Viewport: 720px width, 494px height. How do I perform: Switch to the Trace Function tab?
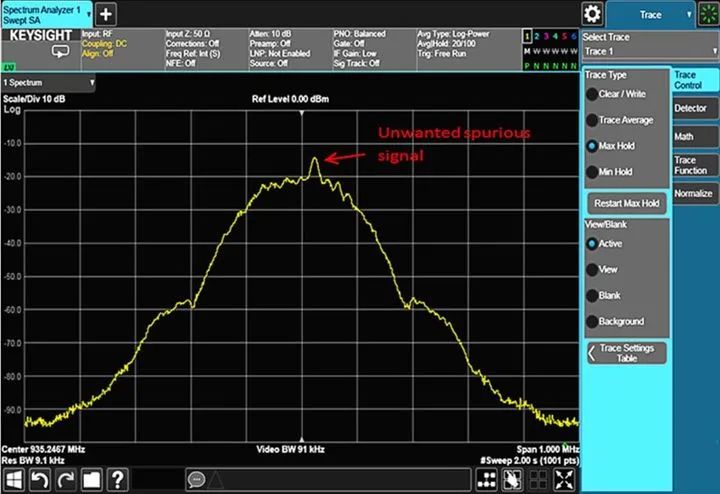pos(695,165)
